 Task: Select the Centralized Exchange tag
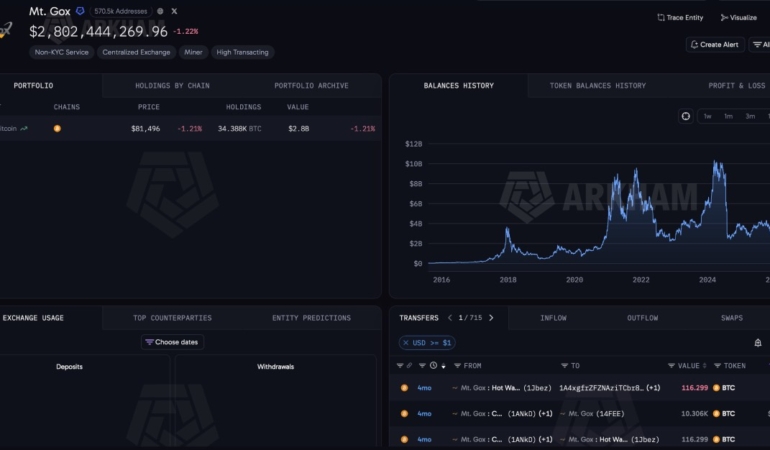coord(136,52)
